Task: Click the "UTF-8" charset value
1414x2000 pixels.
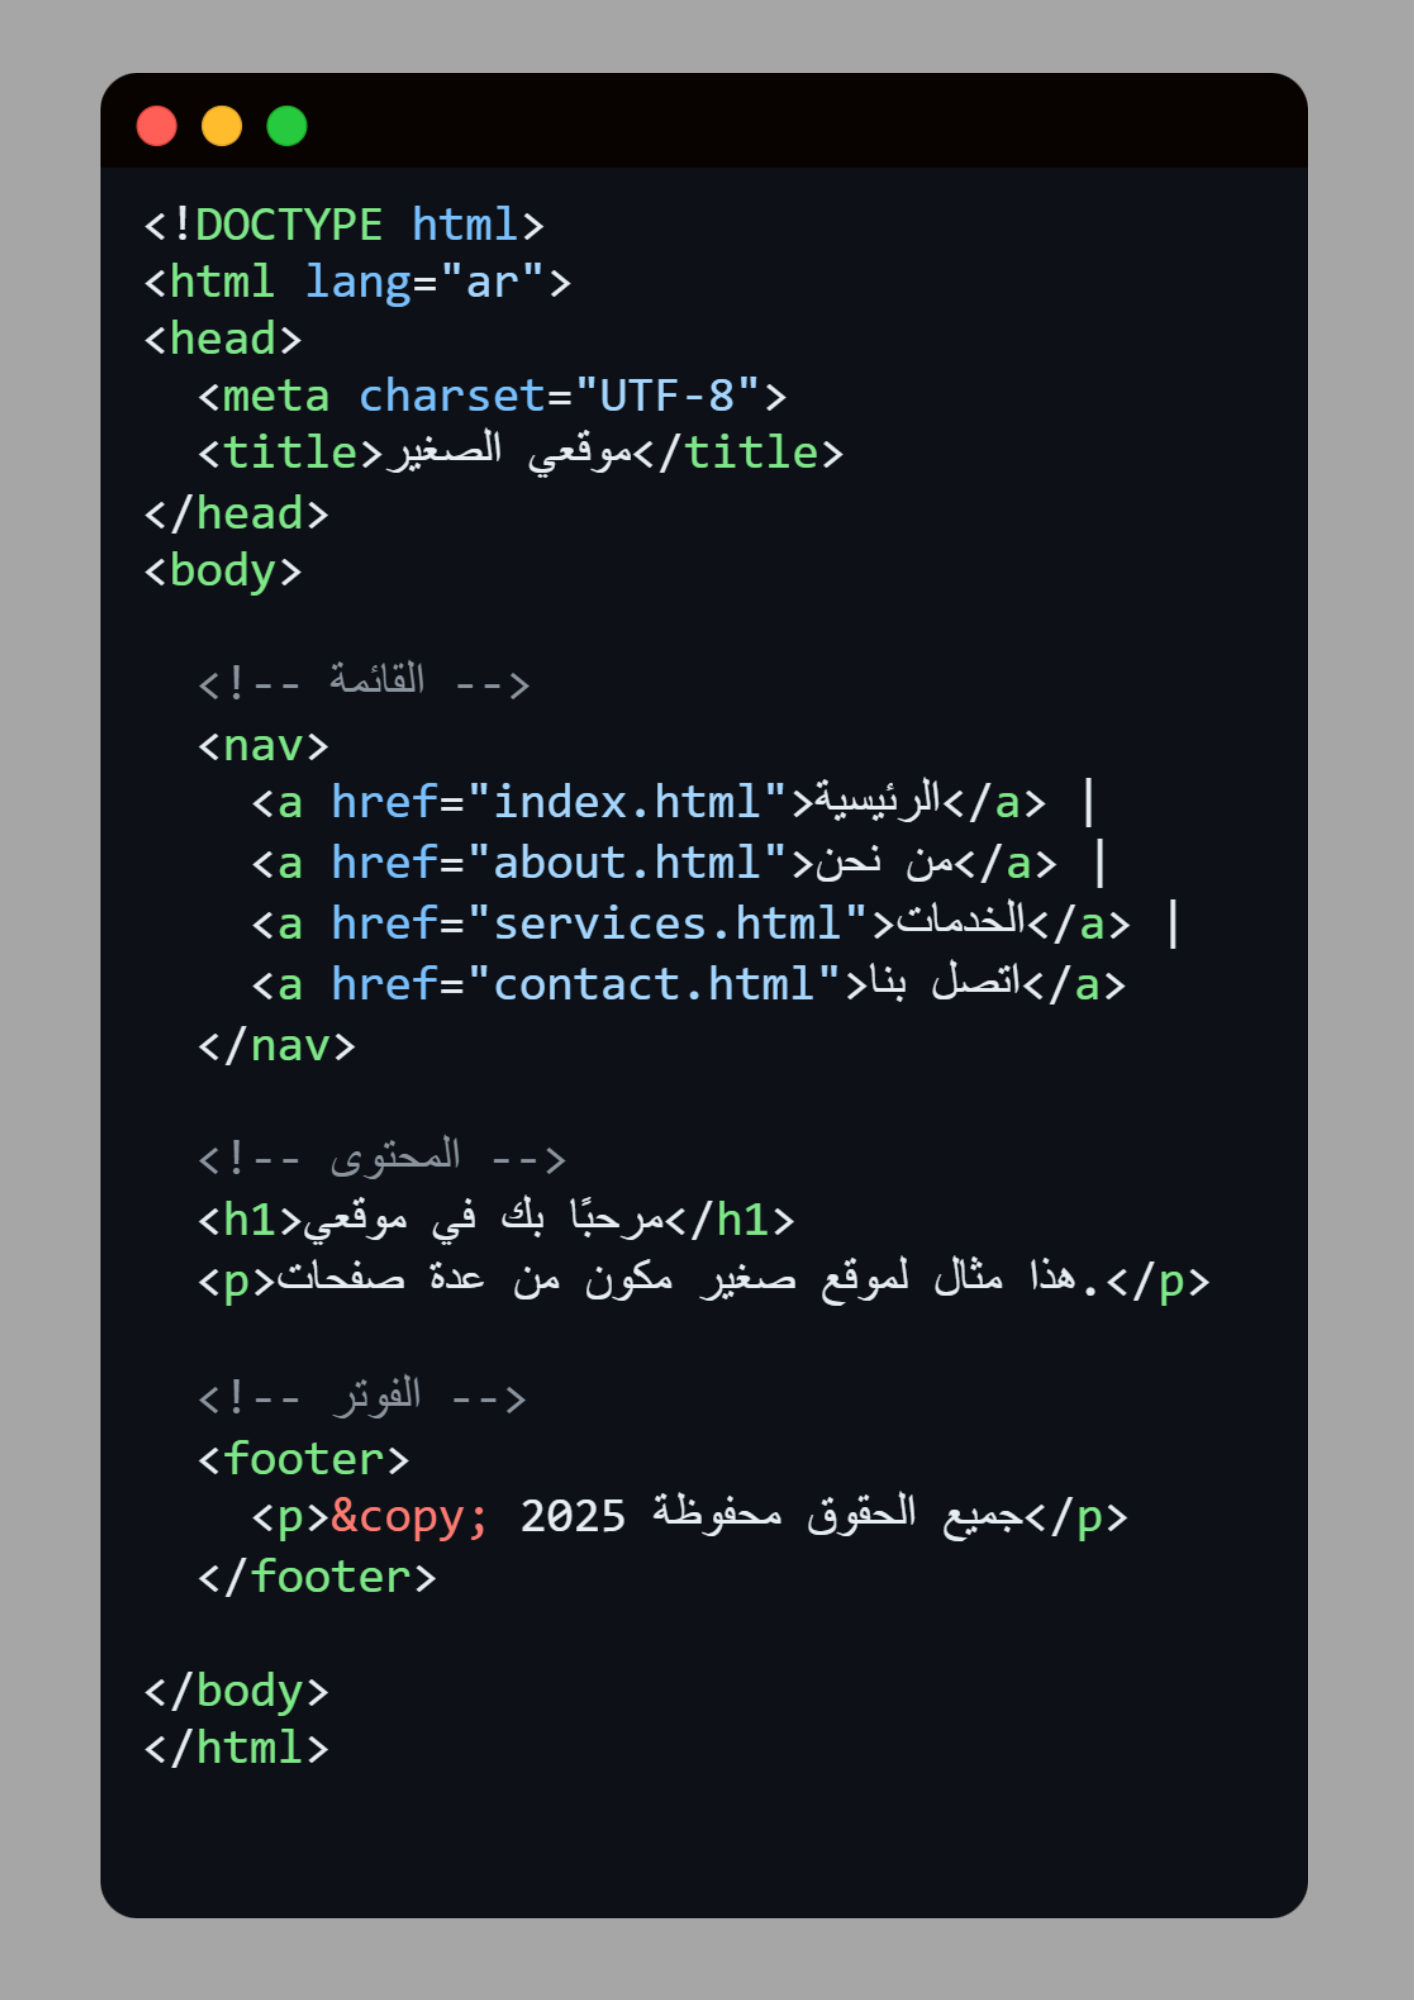Action: pos(667,396)
